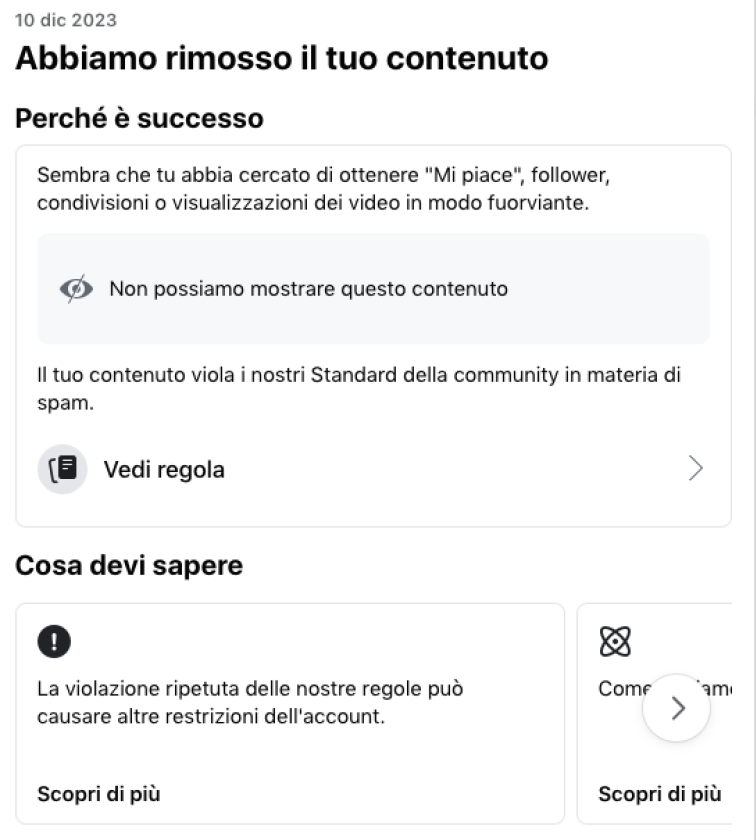The height and width of the screenshot is (840, 756).
Task: Click Scopri di più on the second card
Action: 660,794
